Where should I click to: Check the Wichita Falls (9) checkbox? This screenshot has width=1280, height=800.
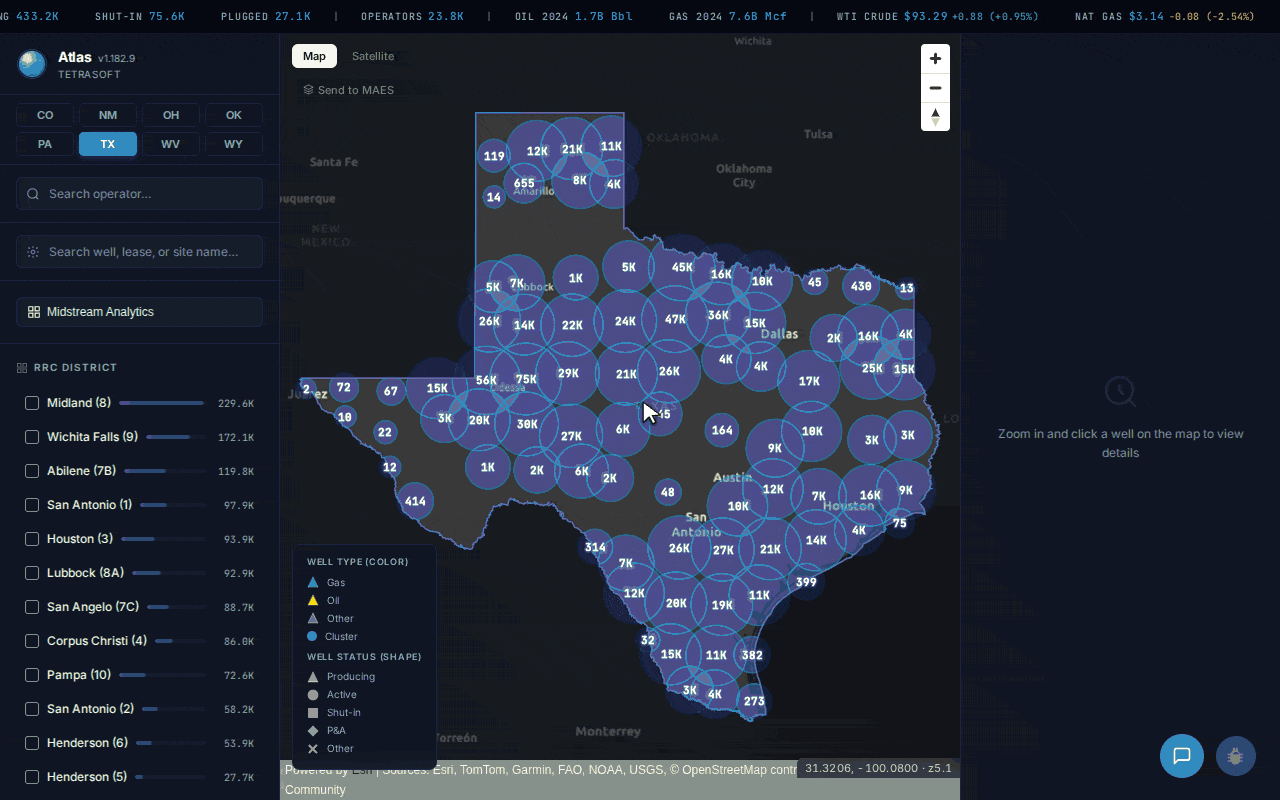pos(32,437)
